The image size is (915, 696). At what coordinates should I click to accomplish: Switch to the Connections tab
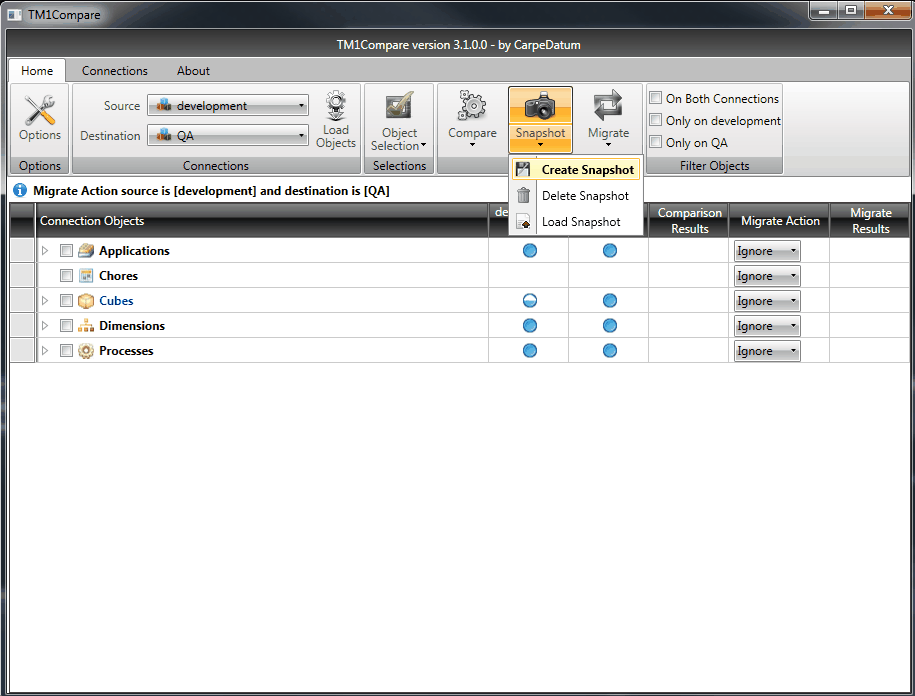[114, 71]
